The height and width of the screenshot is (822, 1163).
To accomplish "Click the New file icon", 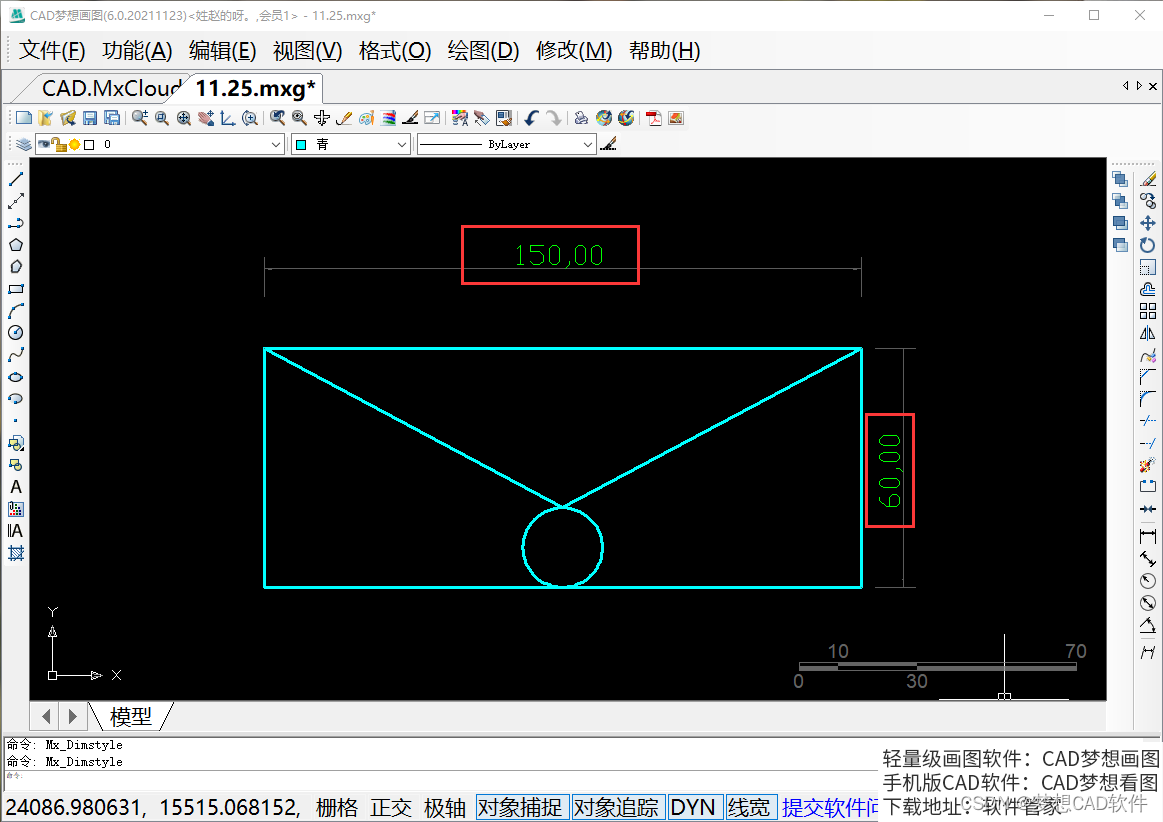I will [24, 118].
